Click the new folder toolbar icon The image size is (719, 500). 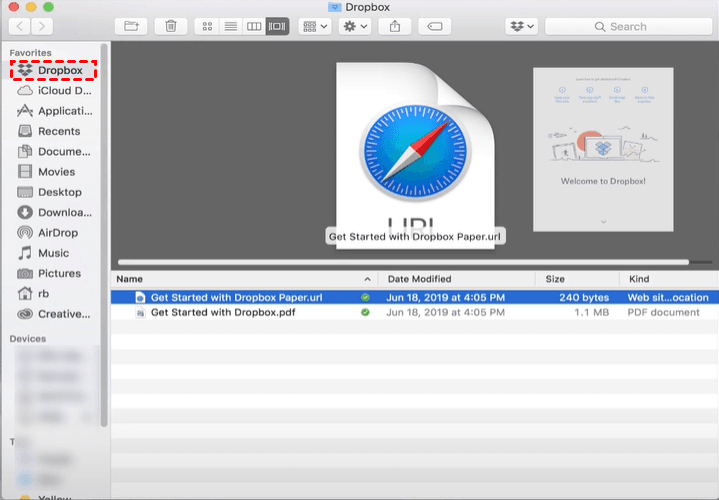point(131,26)
